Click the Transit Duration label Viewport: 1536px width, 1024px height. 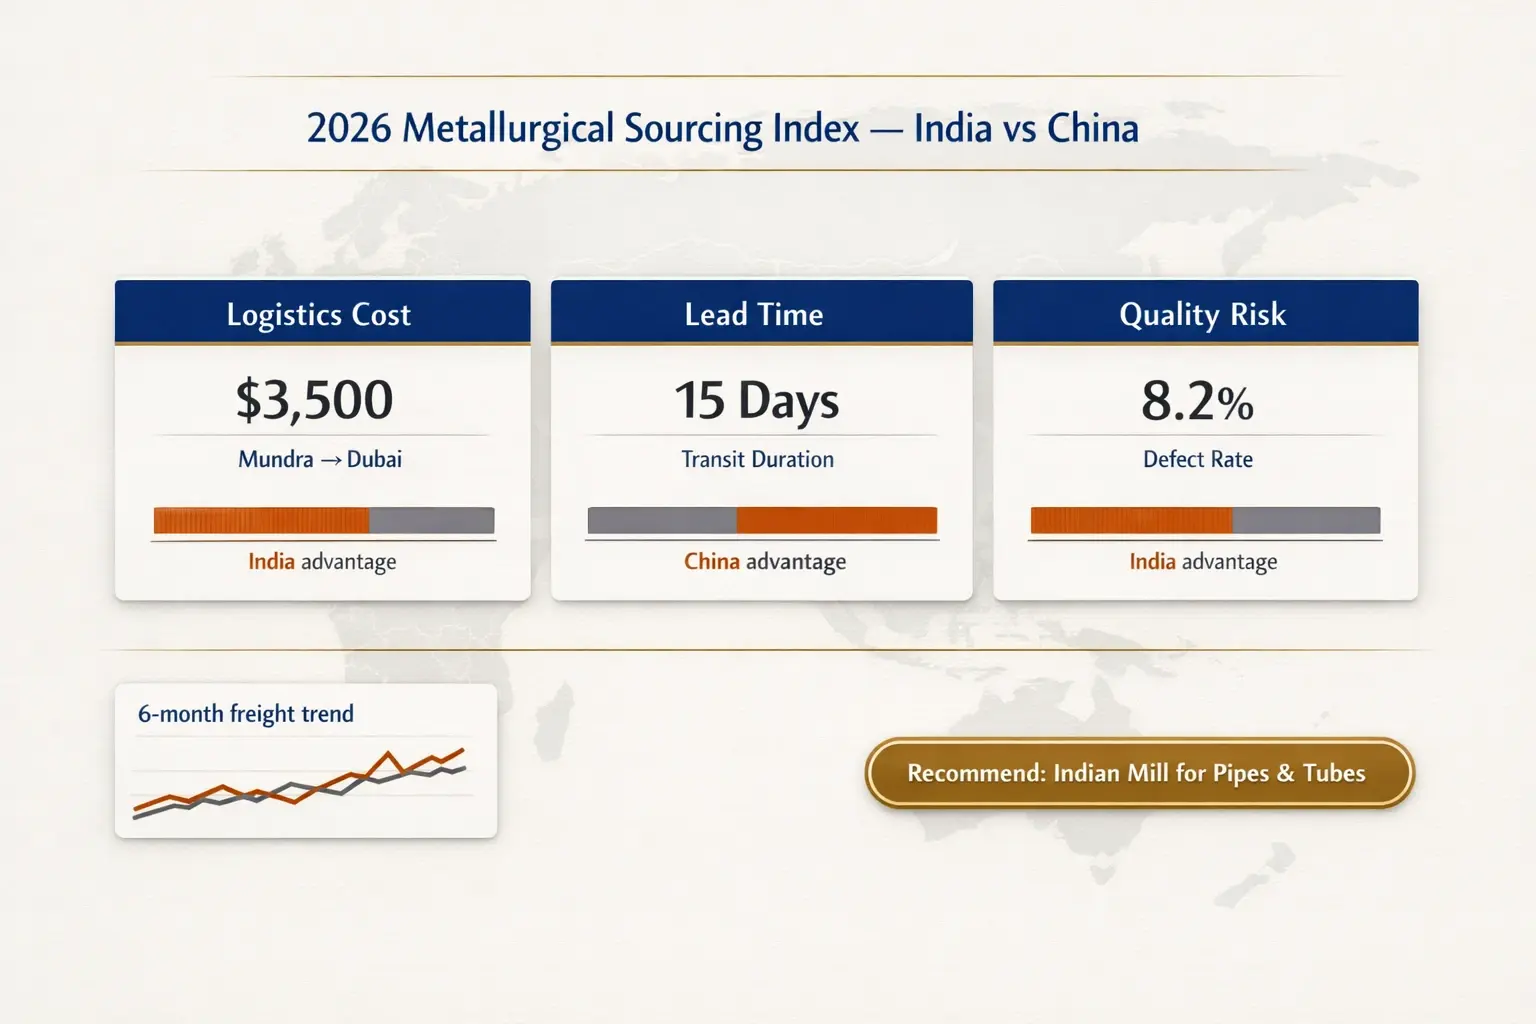[757, 459]
